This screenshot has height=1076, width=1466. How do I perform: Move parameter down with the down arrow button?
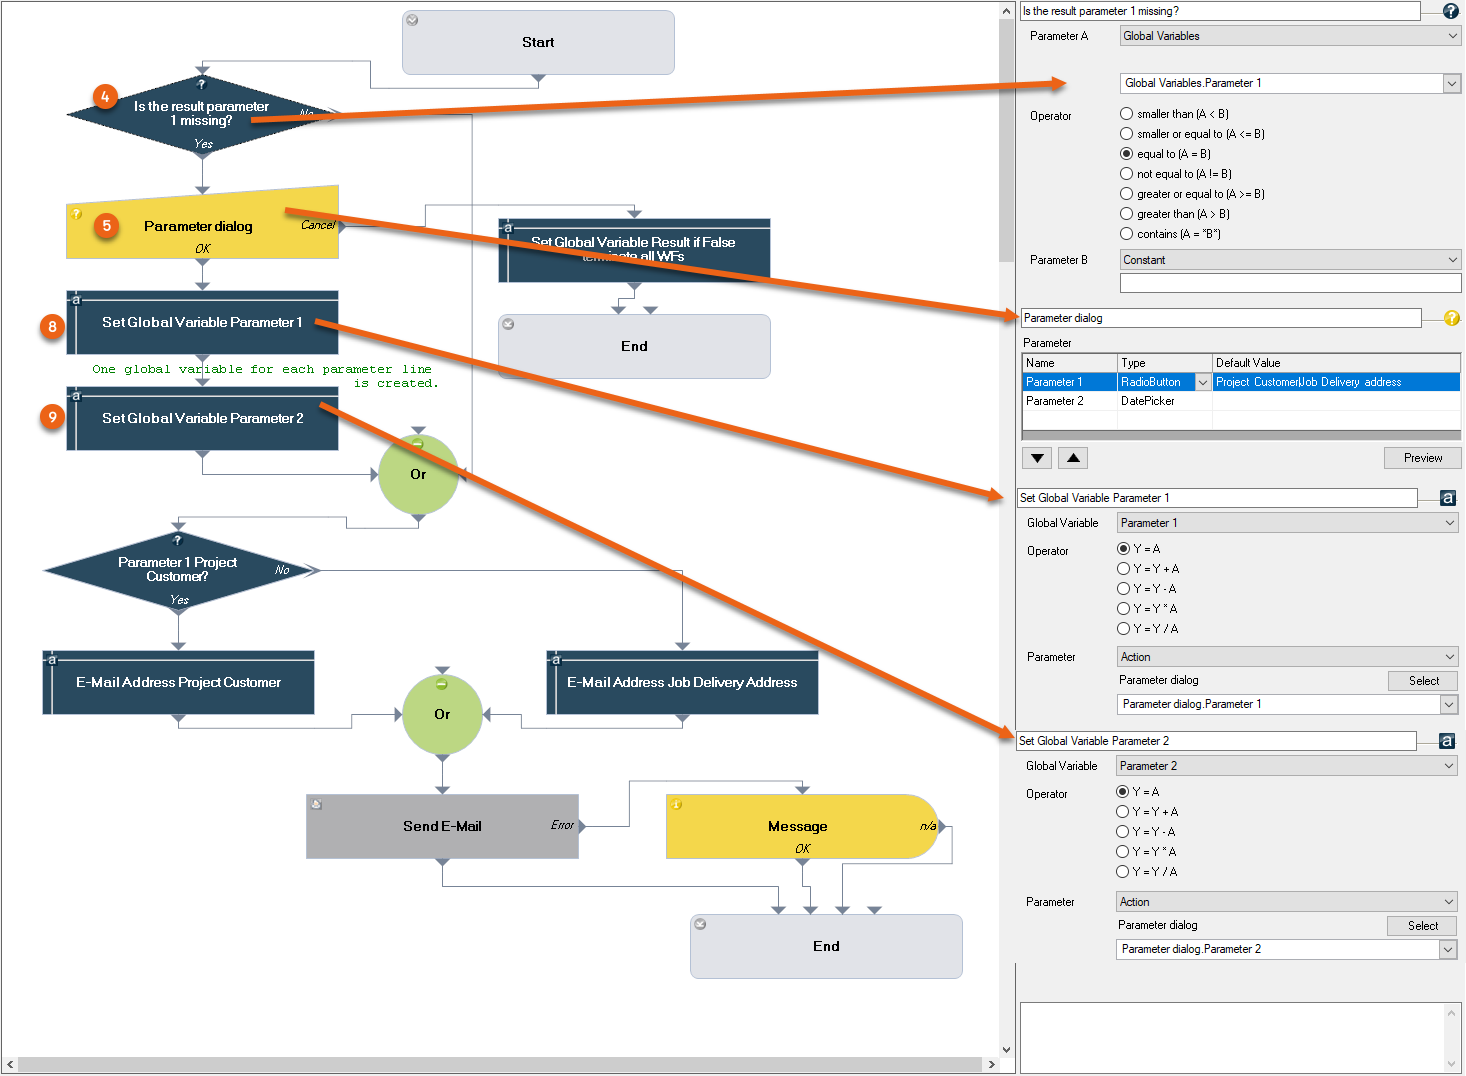pos(1037,458)
